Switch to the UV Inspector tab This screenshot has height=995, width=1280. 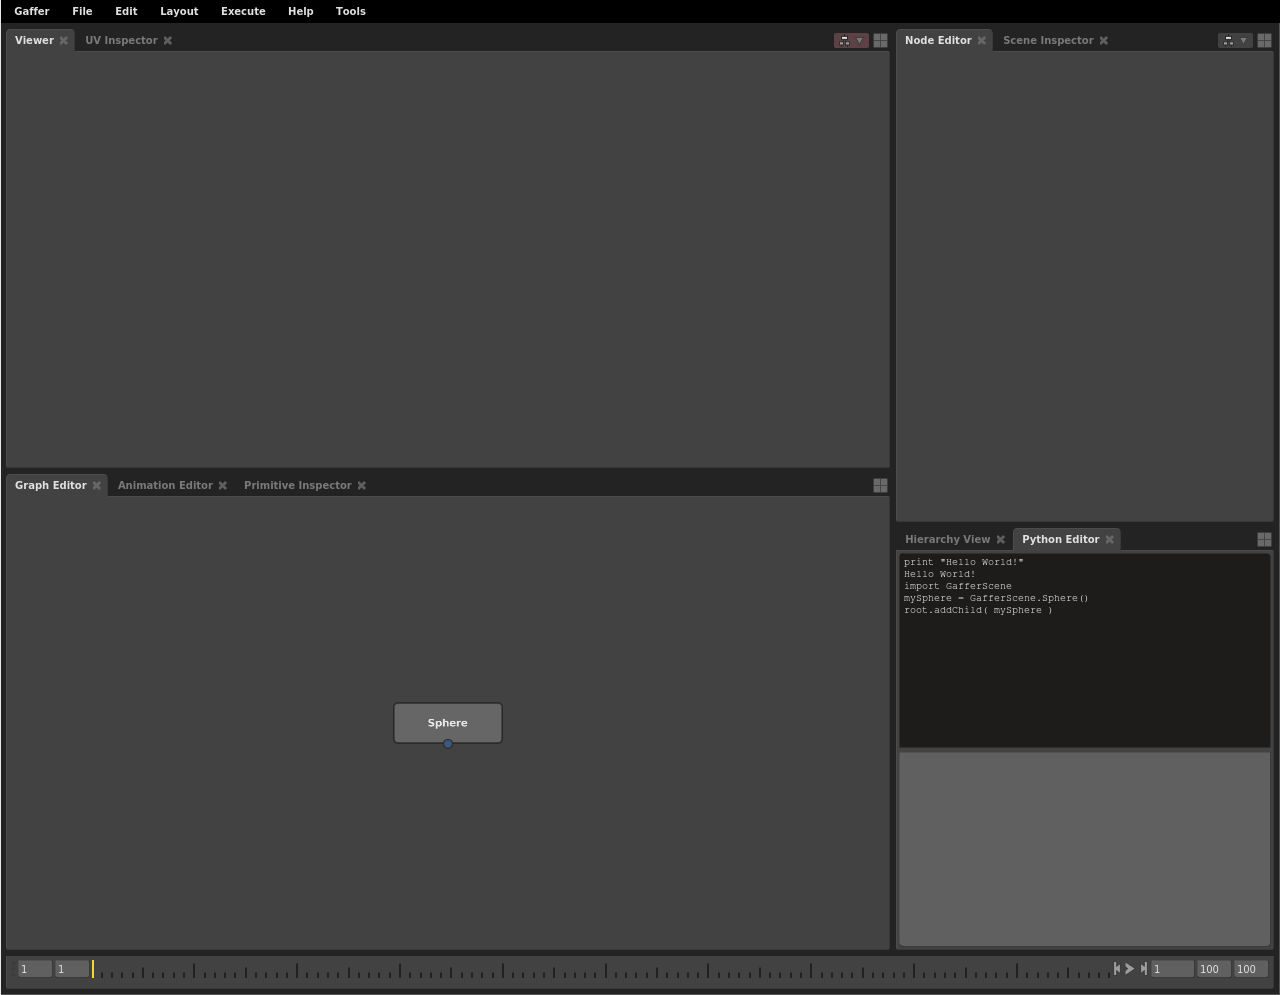coord(121,41)
